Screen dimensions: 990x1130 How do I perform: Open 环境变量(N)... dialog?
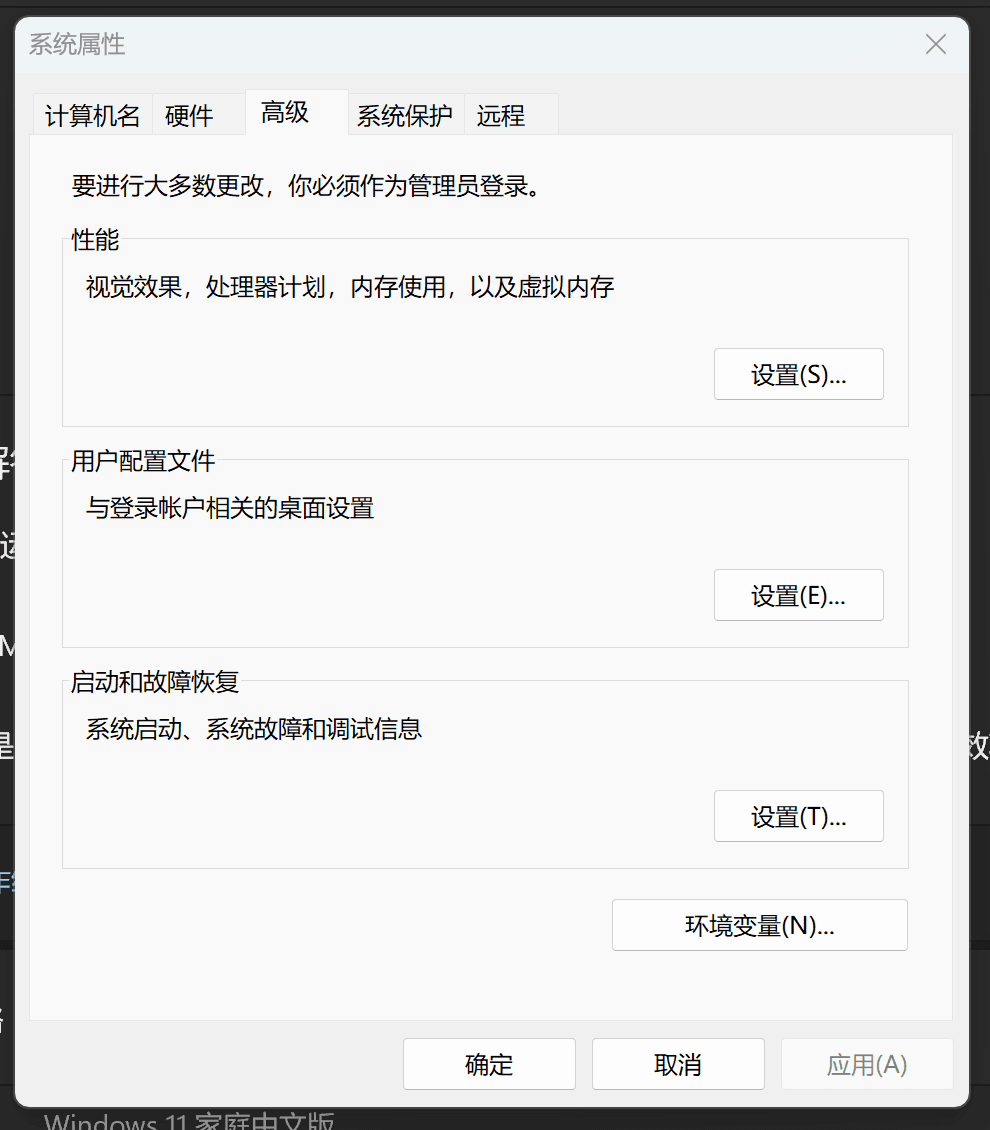(x=759, y=925)
